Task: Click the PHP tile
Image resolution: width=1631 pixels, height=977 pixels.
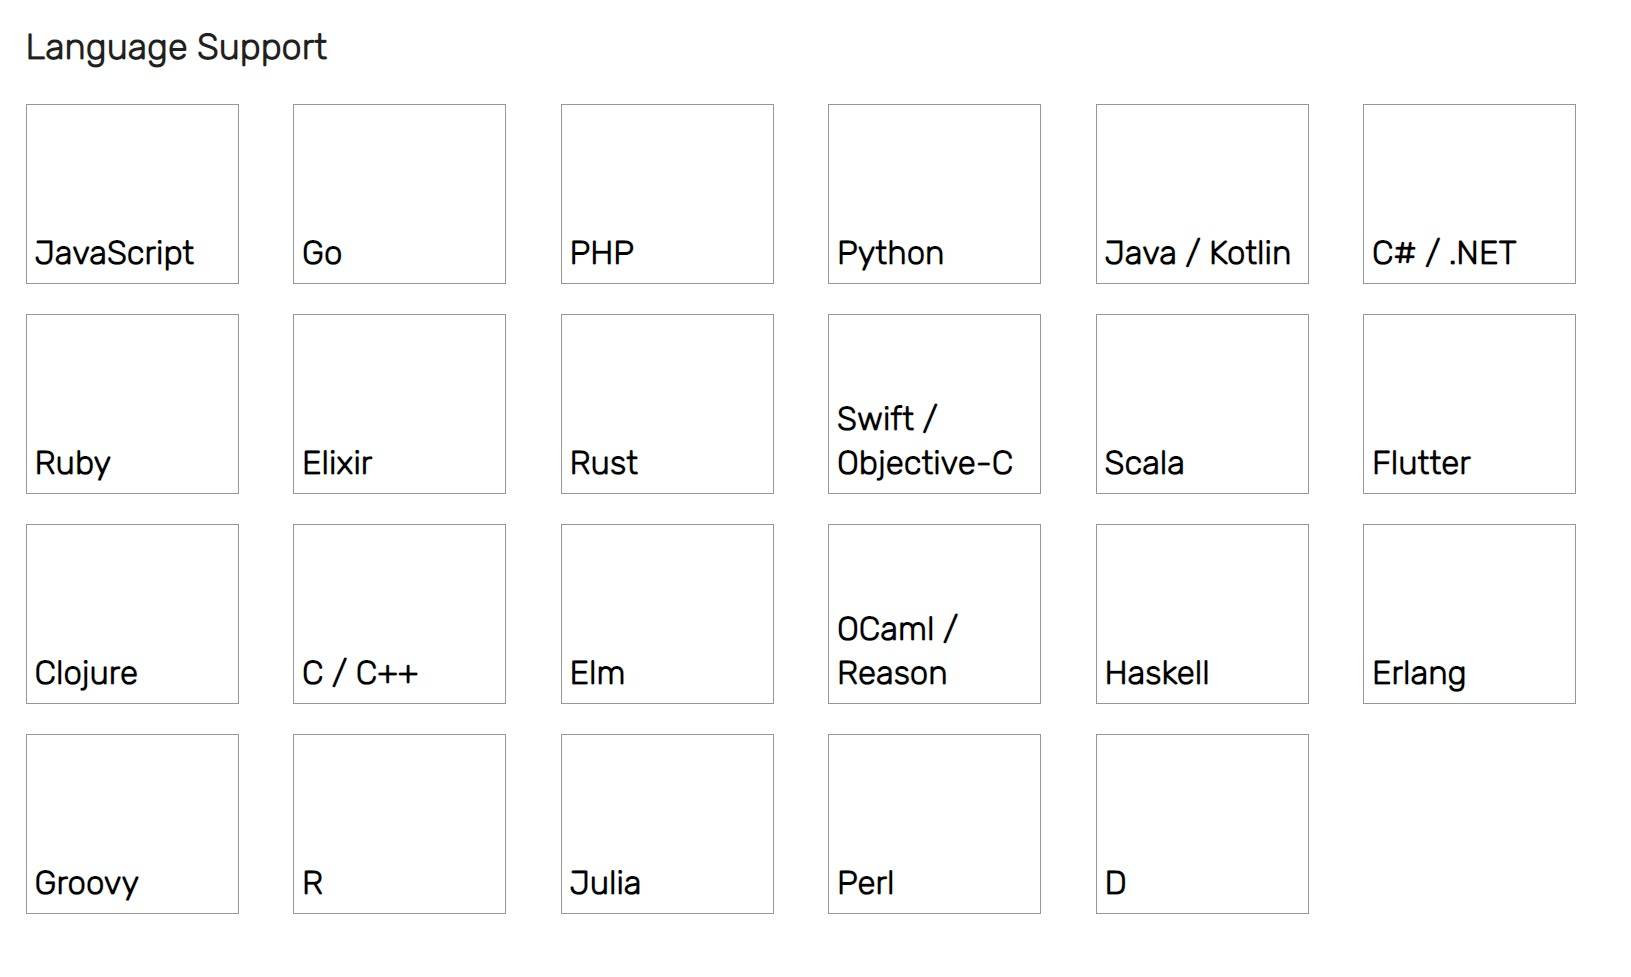Action: 667,194
